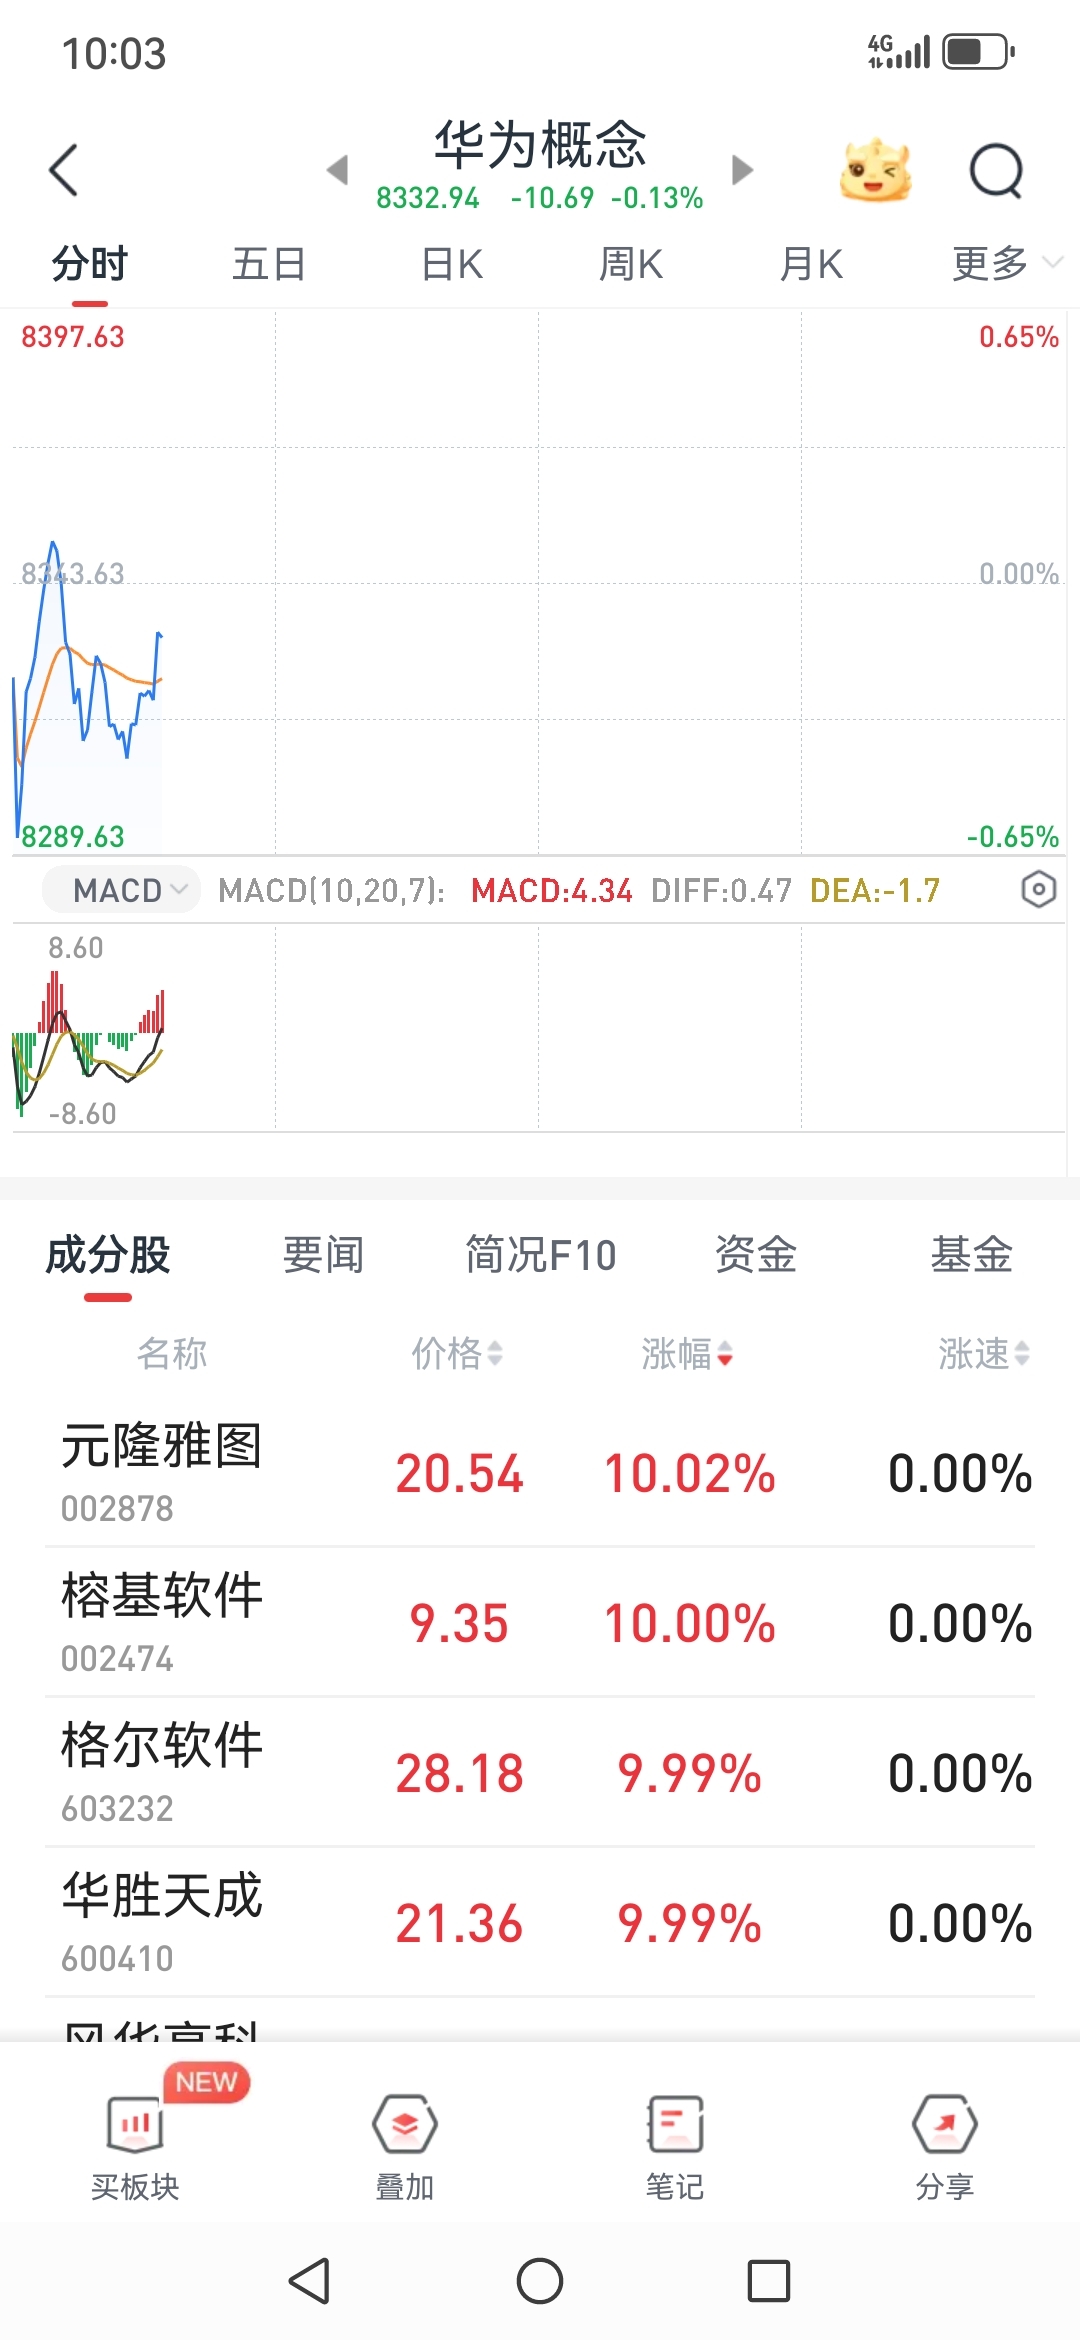Screen dimensions: 1080x2340
Task: Sort list by 涨速 column
Action: click(x=984, y=1354)
